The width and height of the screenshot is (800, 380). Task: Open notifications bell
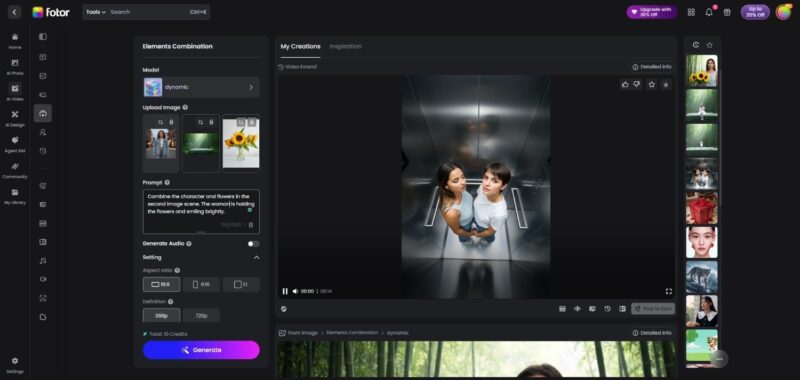(709, 12)
